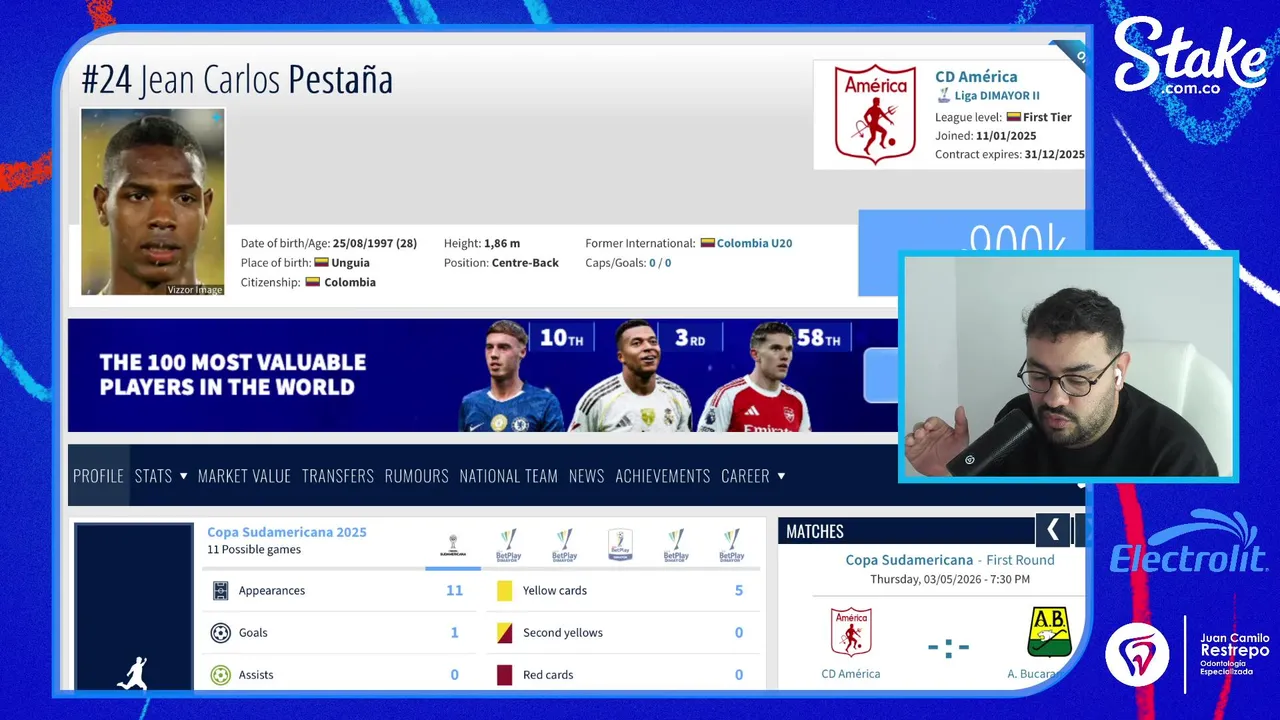1280x720 pixels.
Task: Select the shield-shaped BetPlay league badge
Action: pyautogui.click(x=620, y=545)
